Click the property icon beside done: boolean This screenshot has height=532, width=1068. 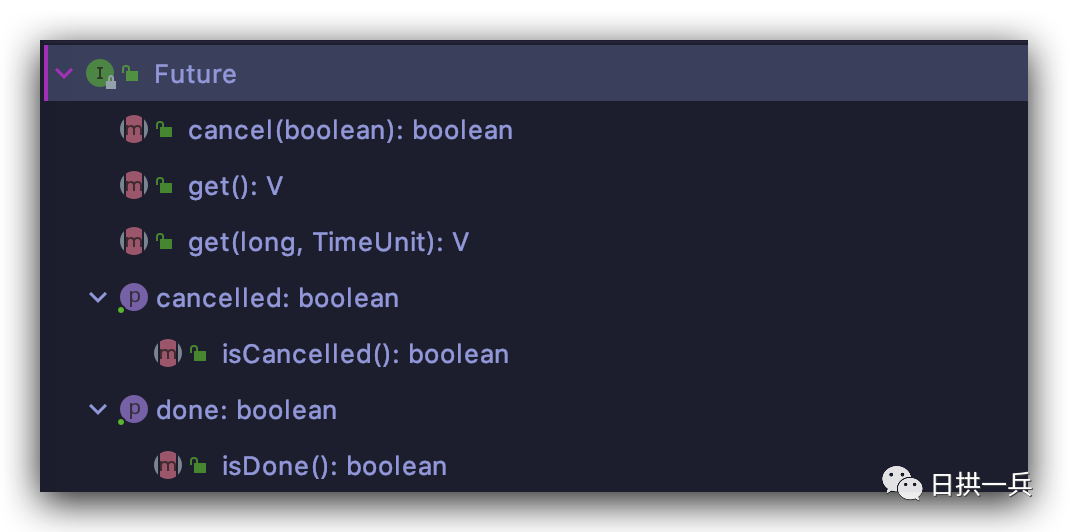coord(134,409)
